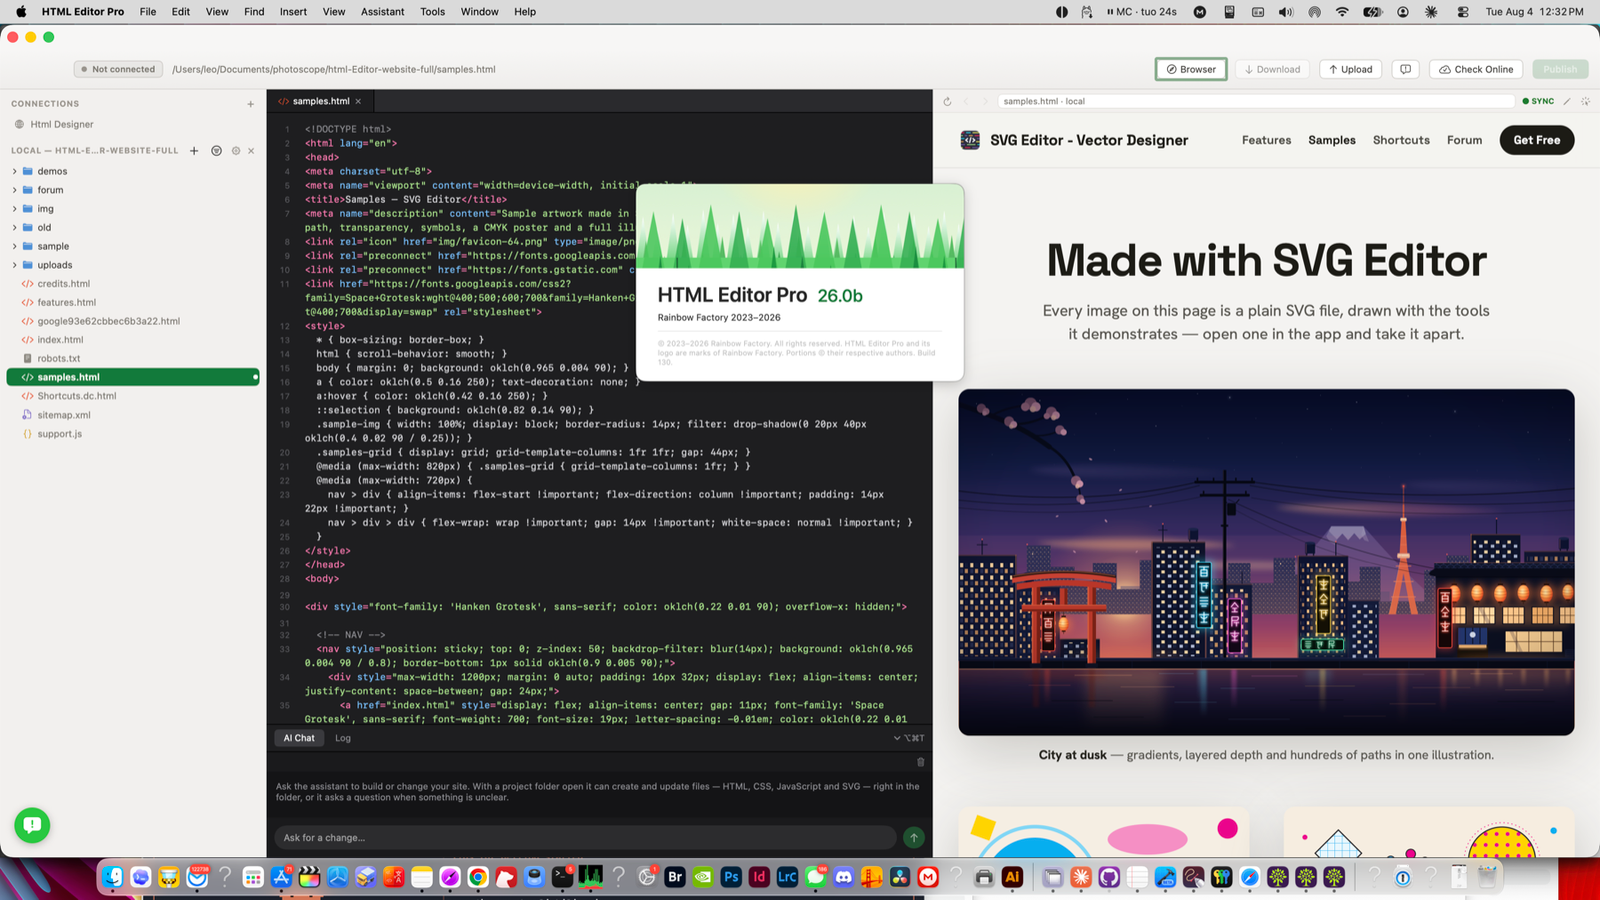The width and height of the screenshot is (1600, 900).
Task: Toggle the SYNC indicator
Action: point(1538,101)
